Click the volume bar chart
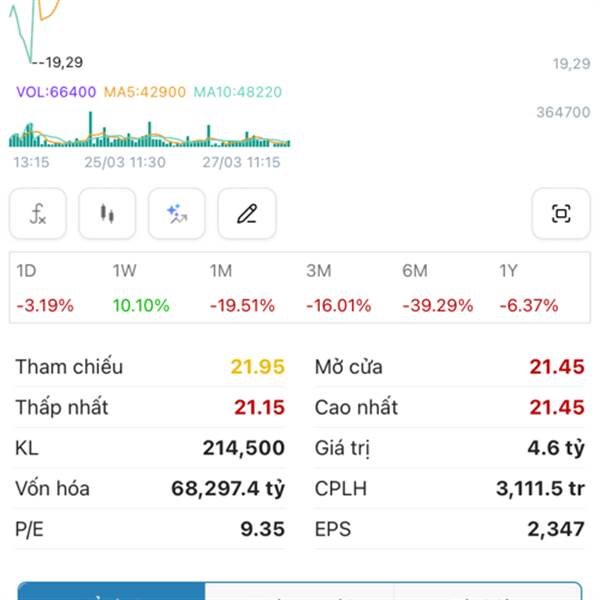Image resolution: width=600 pixels, height=600 pixels. pyautogui.click(x=150, y=131)
